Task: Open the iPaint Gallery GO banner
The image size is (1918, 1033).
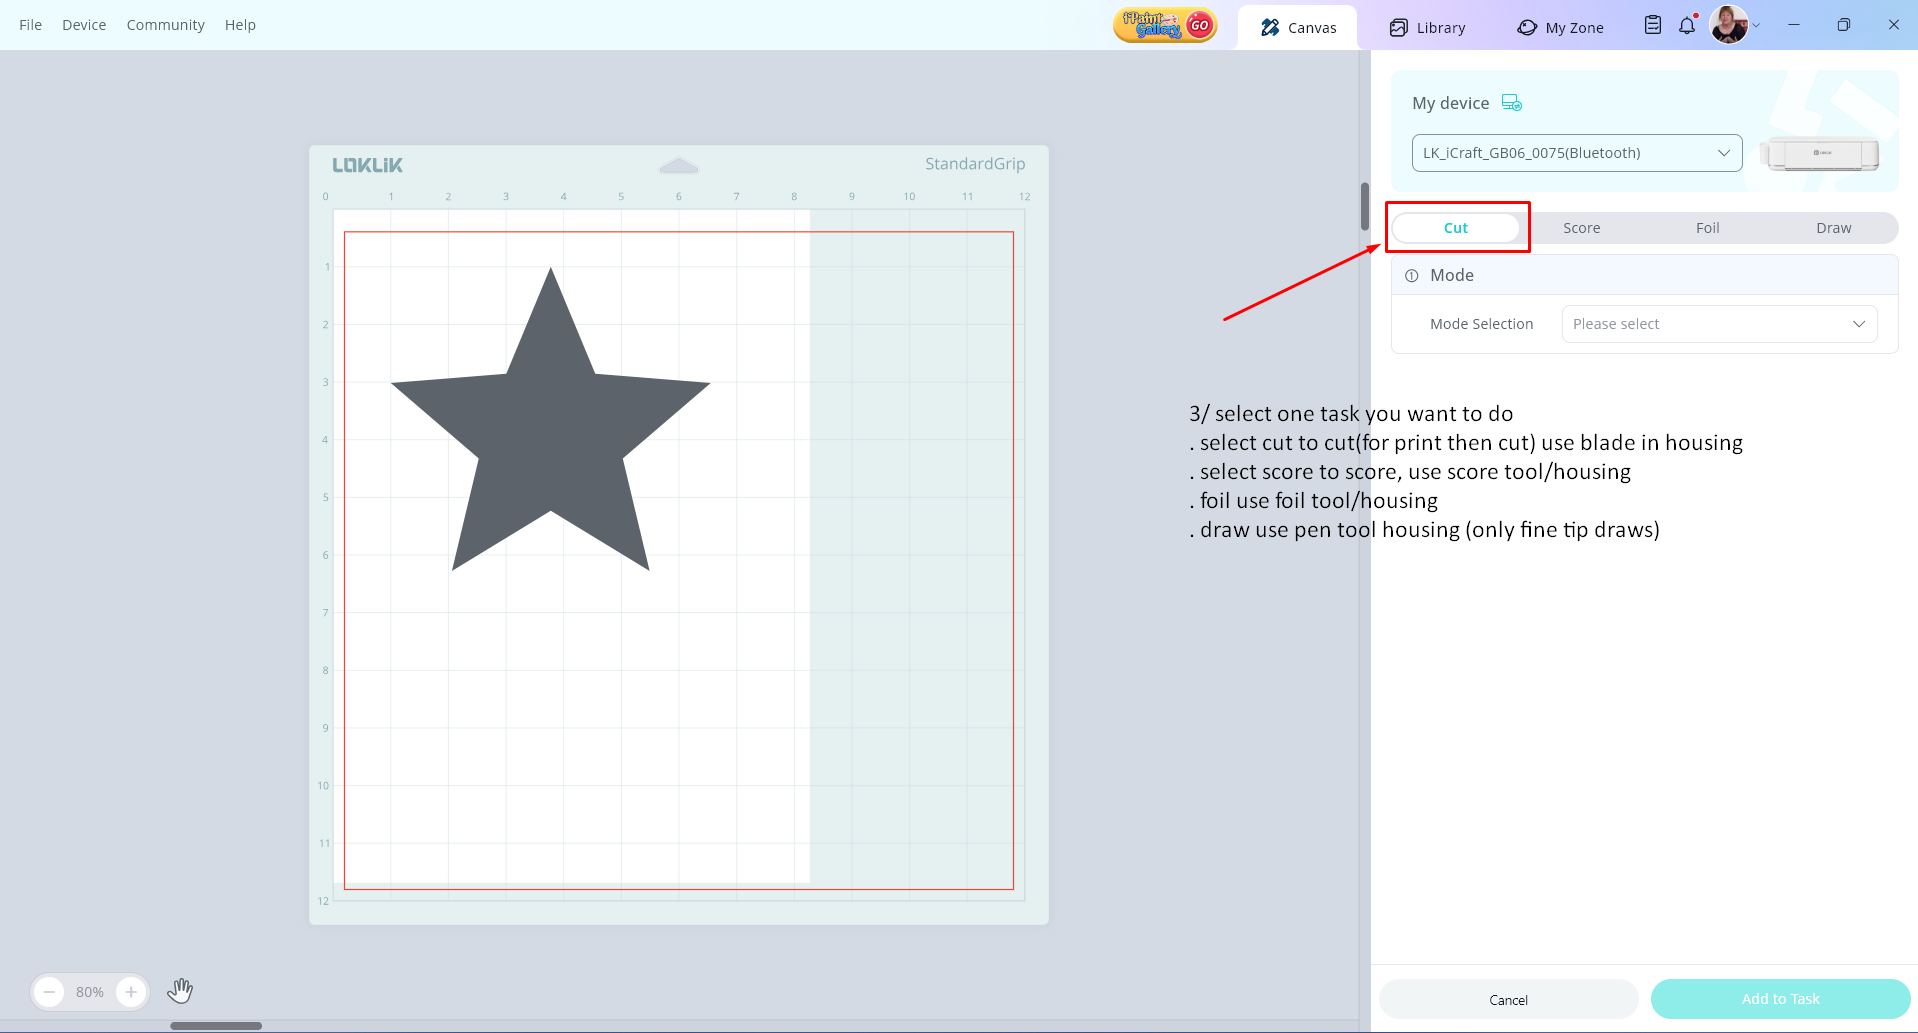Action: pyautogui.click(x=1164, y=25)
